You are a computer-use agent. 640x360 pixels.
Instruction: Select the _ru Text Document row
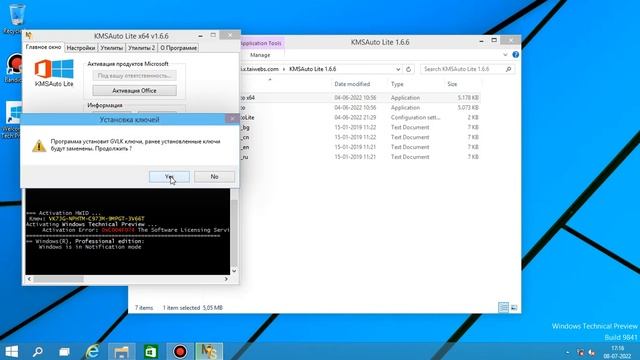click(x=360, y=157)
